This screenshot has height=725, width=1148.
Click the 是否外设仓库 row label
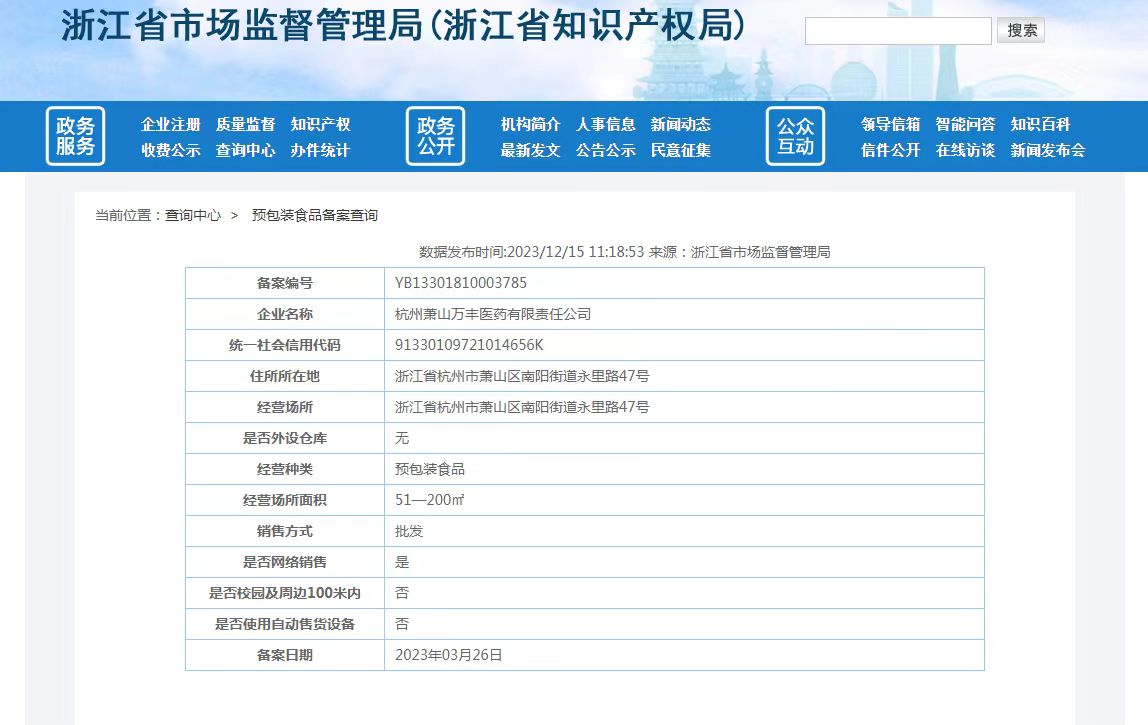pos(285,438)
